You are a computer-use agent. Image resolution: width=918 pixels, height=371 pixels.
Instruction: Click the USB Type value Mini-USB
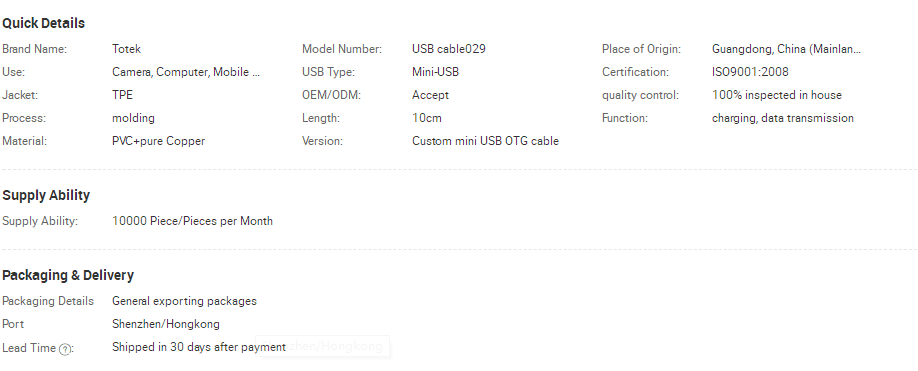click(x=436, y=72)
